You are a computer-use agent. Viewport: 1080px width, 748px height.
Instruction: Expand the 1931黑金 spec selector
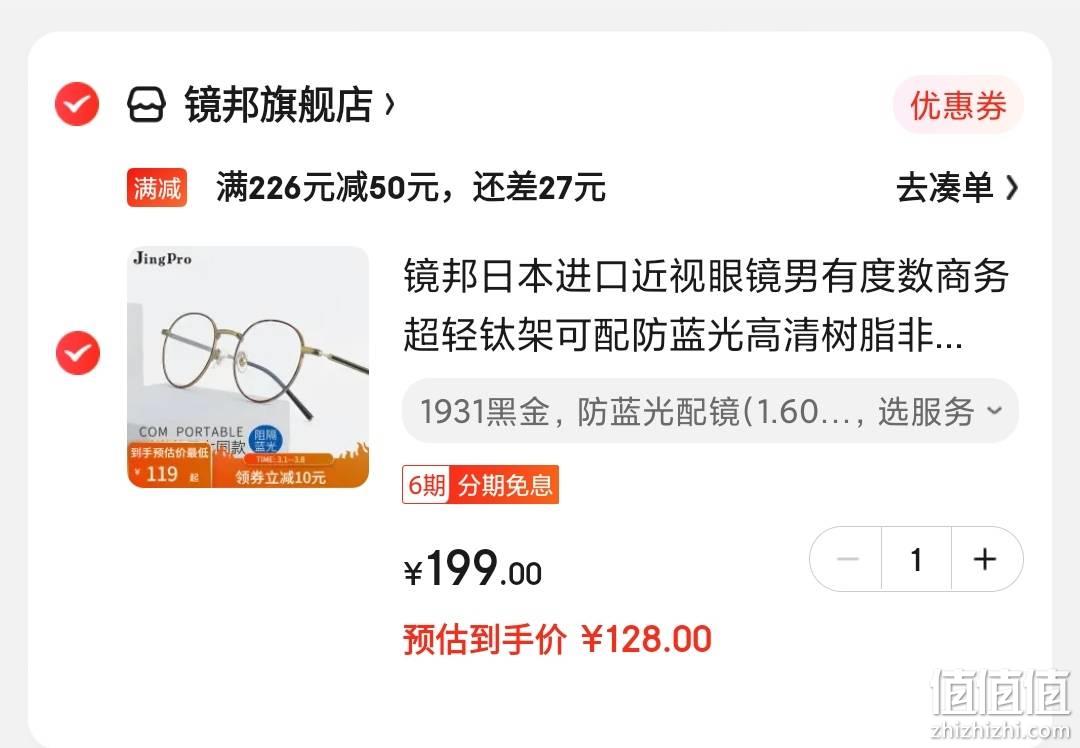pos(710,411)
